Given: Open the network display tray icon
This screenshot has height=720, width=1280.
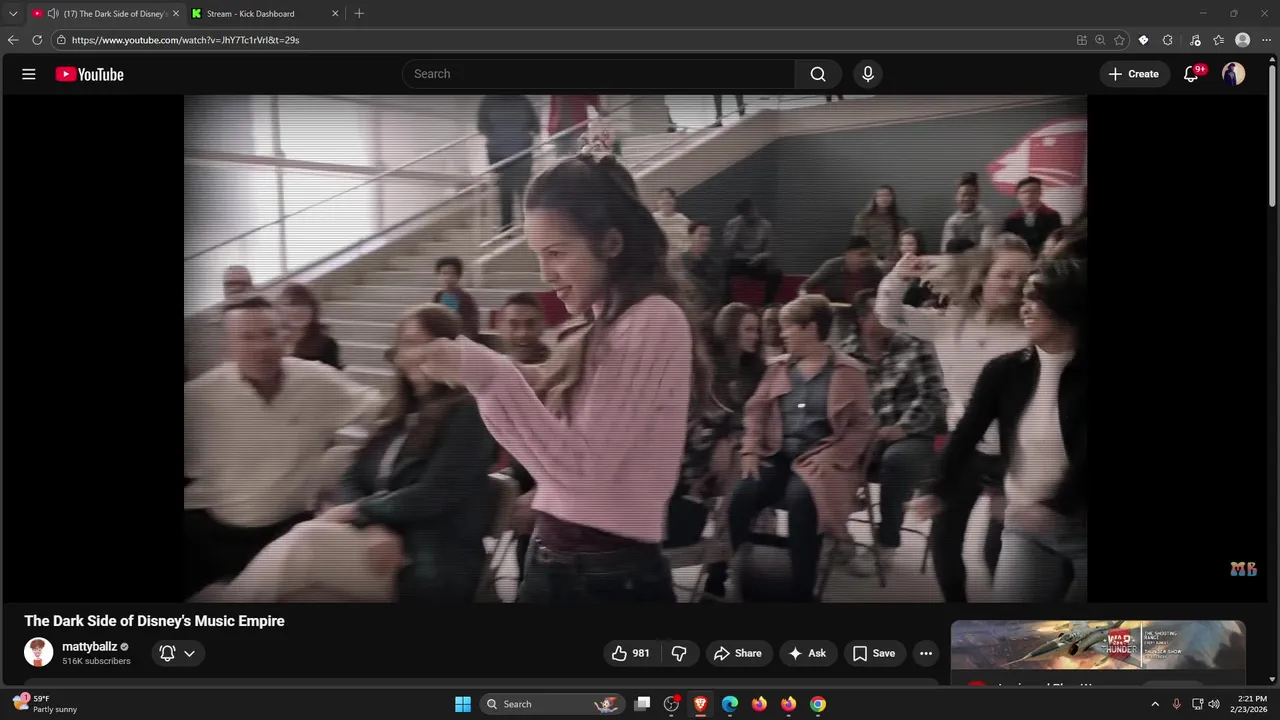Looking at the screenshot, I should click(1196, 704).
